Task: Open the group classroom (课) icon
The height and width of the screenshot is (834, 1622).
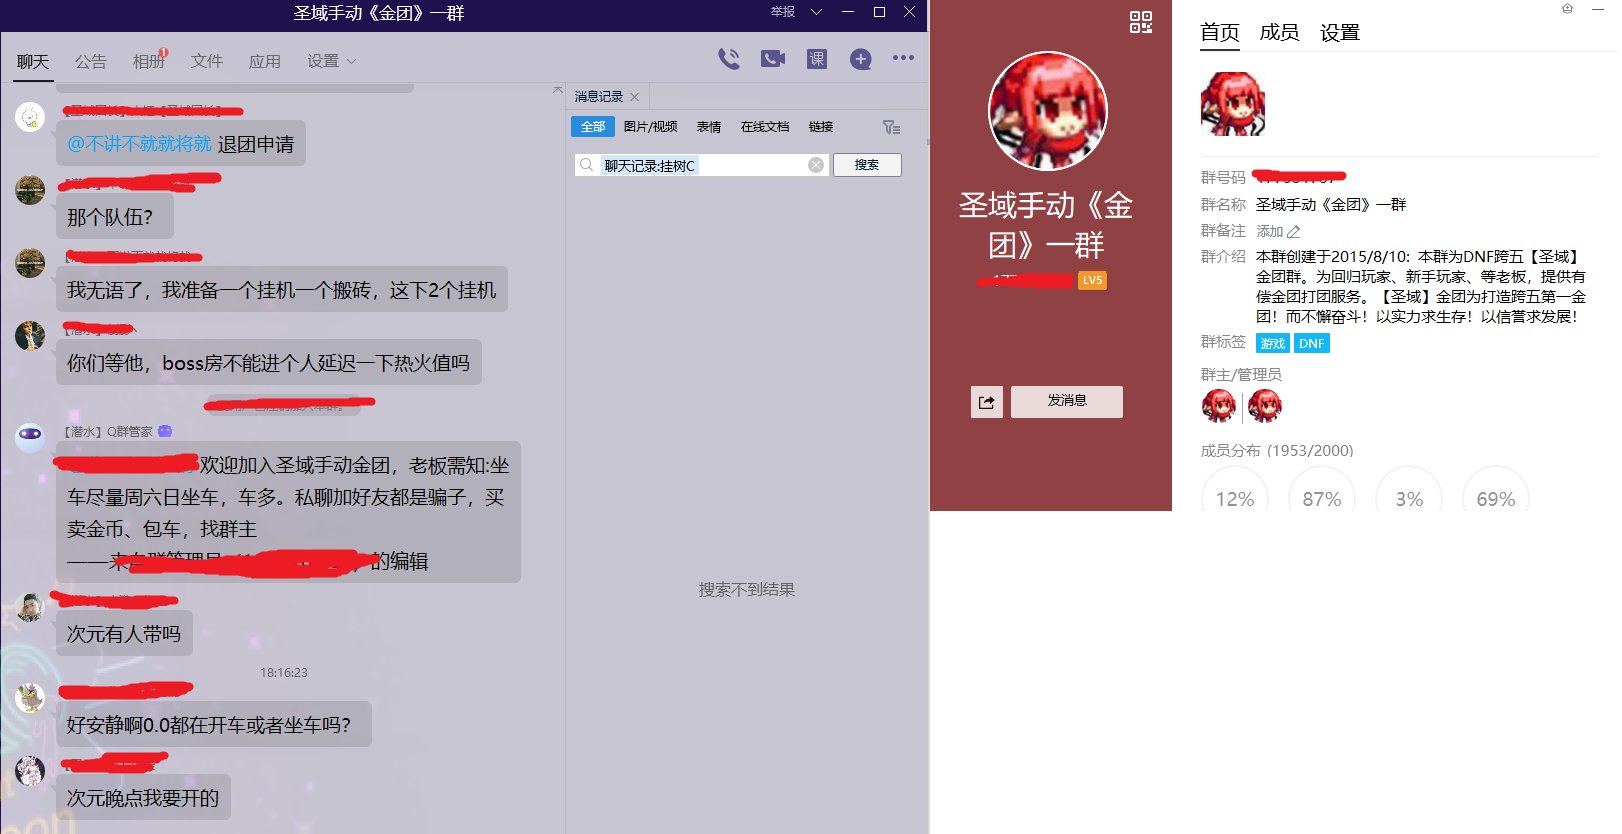Action: click(817, 59)
